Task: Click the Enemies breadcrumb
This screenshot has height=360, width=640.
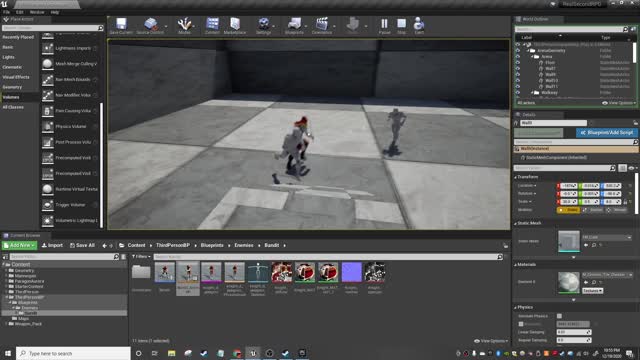Action: point(244,245)
